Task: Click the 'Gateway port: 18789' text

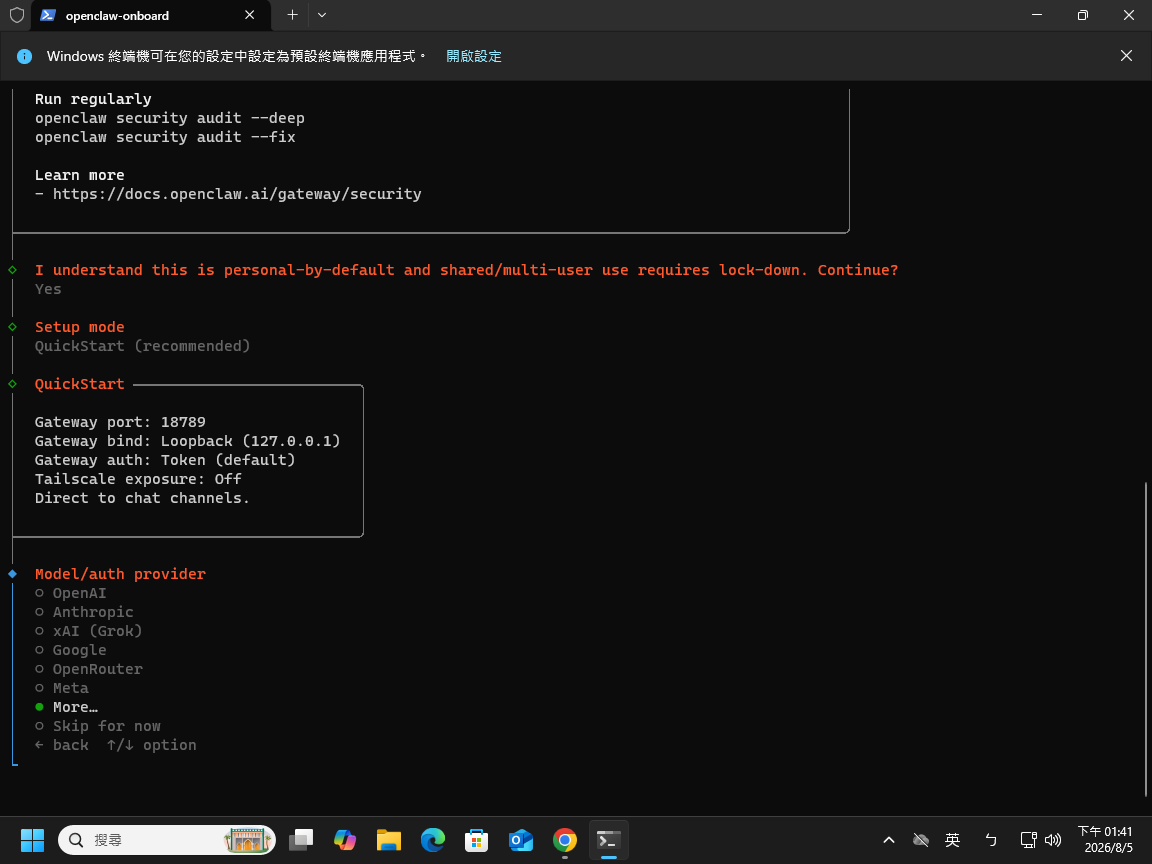Action: pos(120,422)
